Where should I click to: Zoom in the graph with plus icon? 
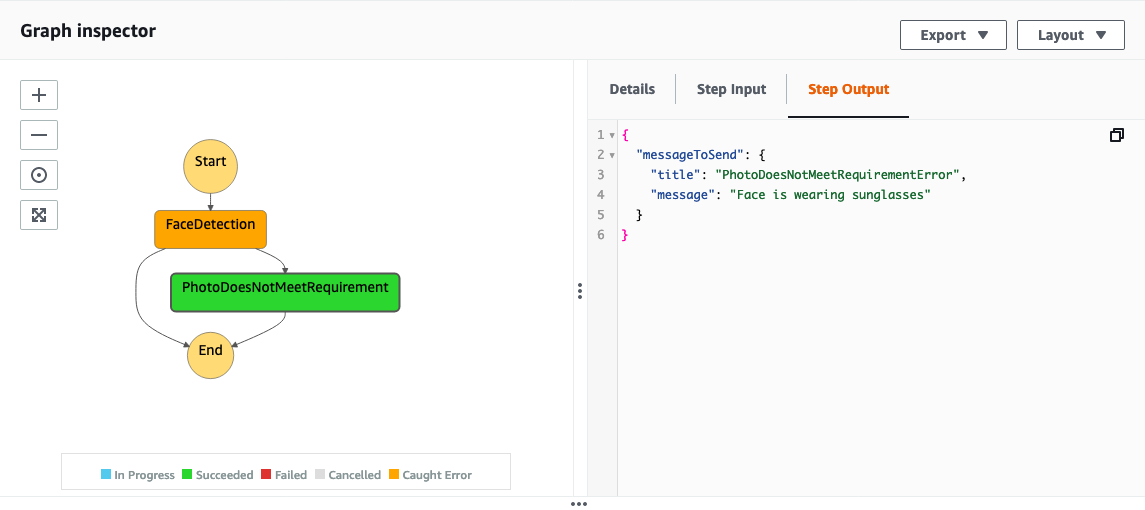pyautogui.click(x=39, y=95)
